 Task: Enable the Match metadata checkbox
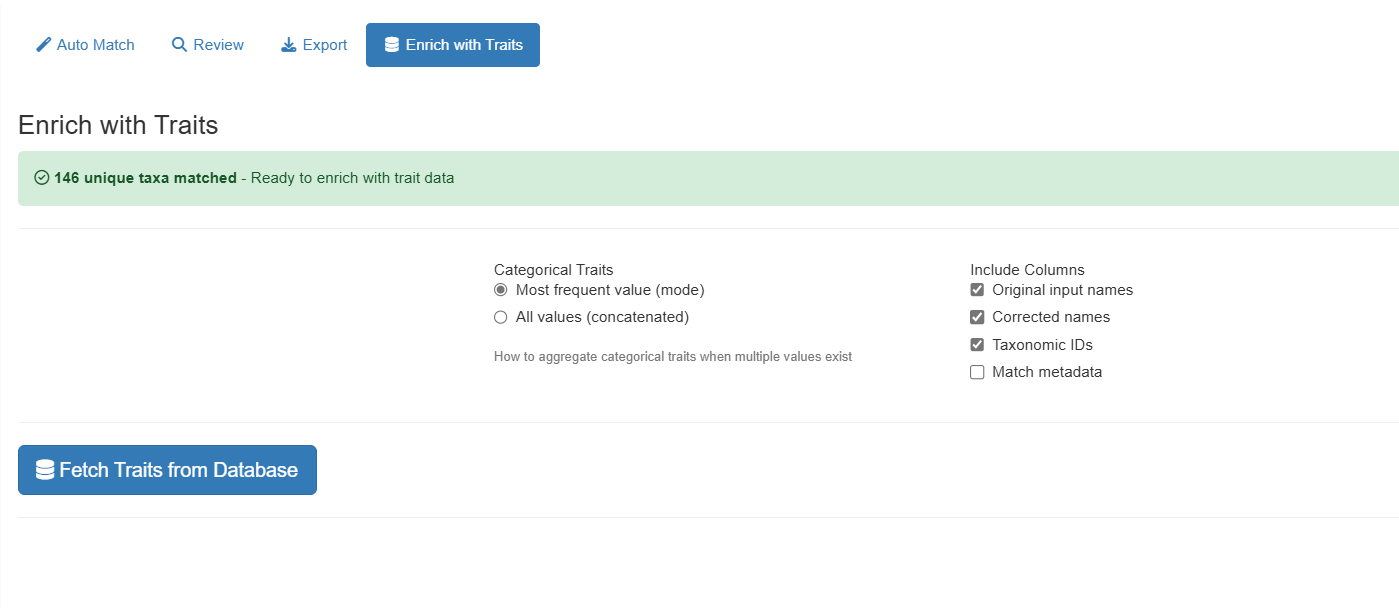(x=977, y=372)
